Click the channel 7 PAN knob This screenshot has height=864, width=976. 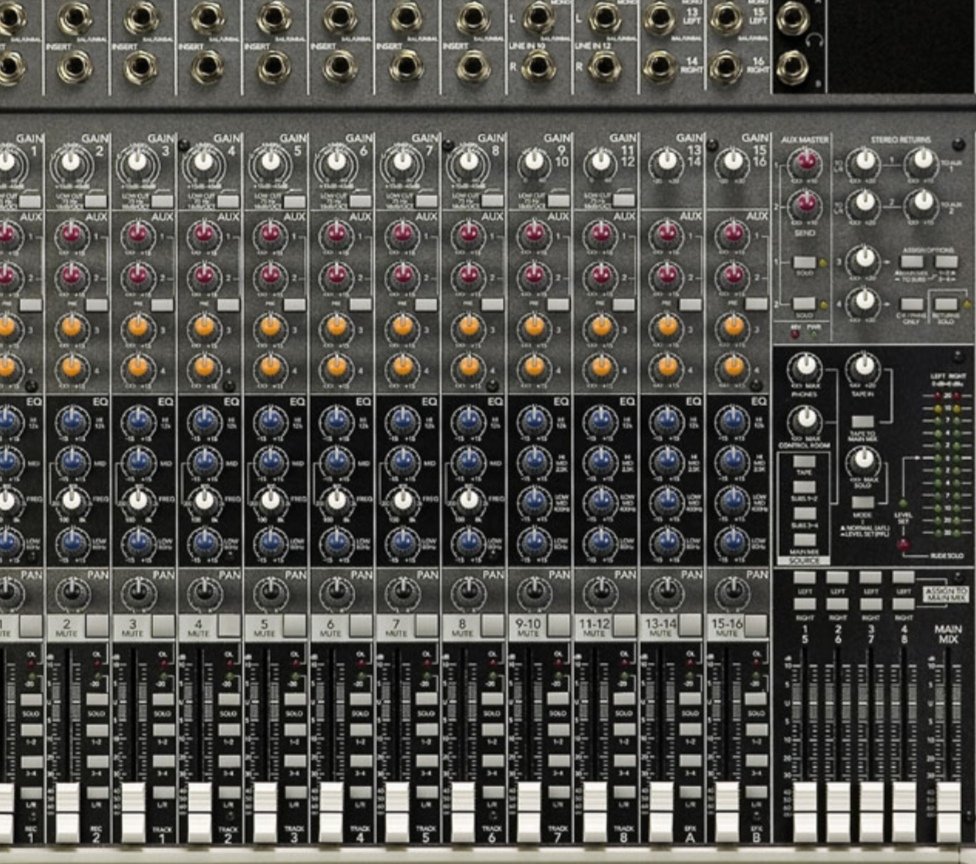click(402, 592)
